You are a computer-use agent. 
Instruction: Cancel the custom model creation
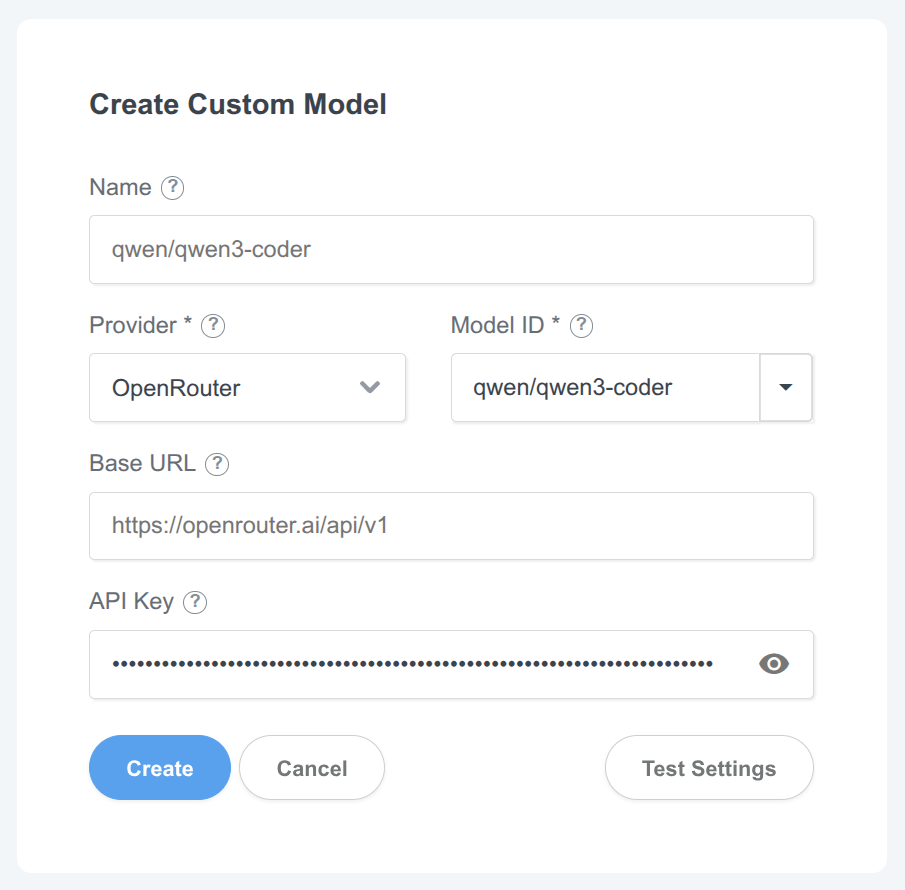coord(311,768)
